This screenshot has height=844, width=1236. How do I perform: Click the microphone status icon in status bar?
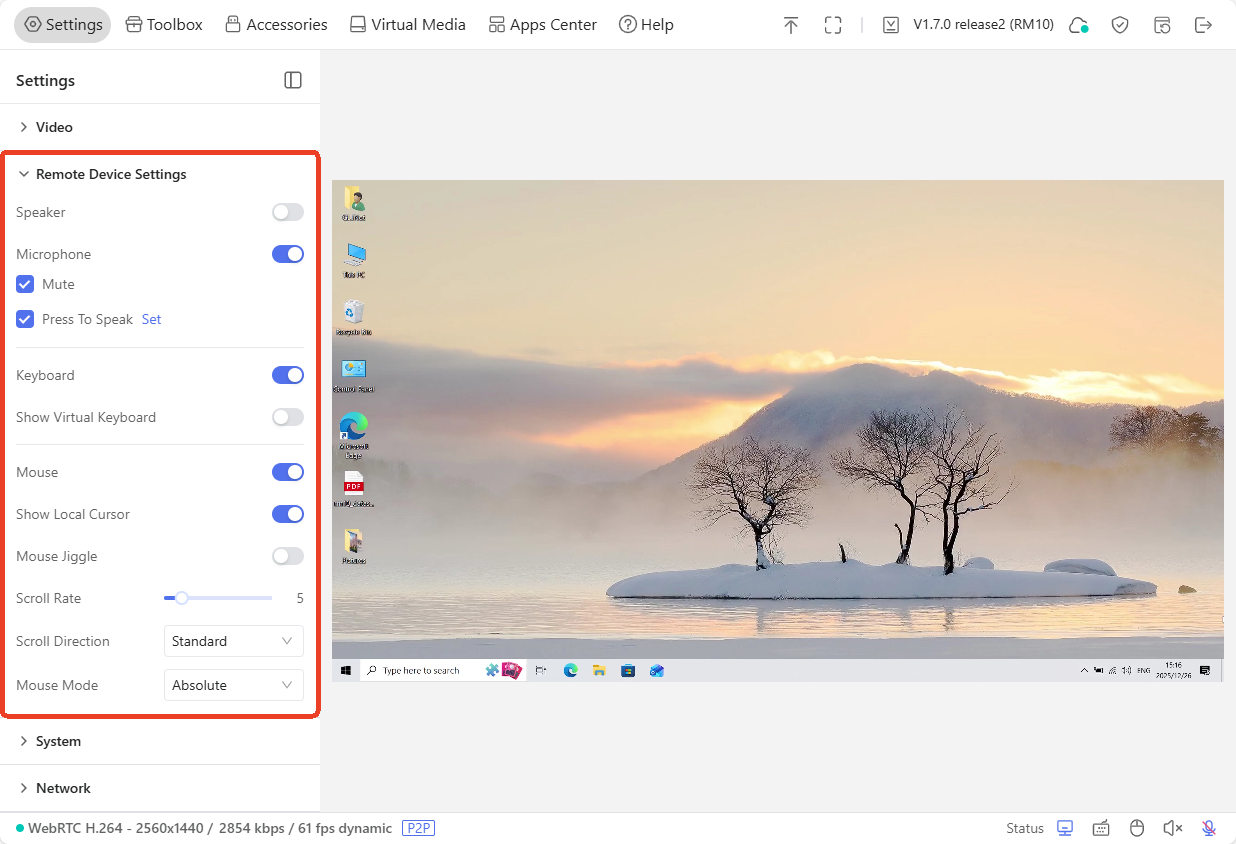point(1209,828)
